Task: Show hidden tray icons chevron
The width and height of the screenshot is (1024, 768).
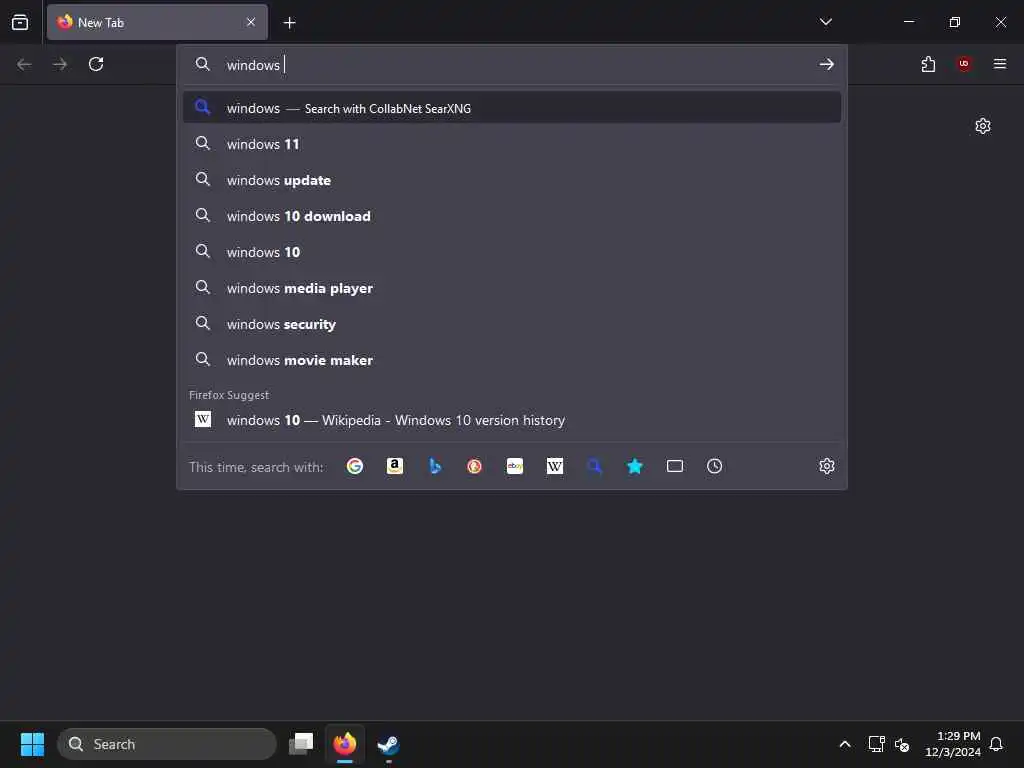Action: pos(844,744)
